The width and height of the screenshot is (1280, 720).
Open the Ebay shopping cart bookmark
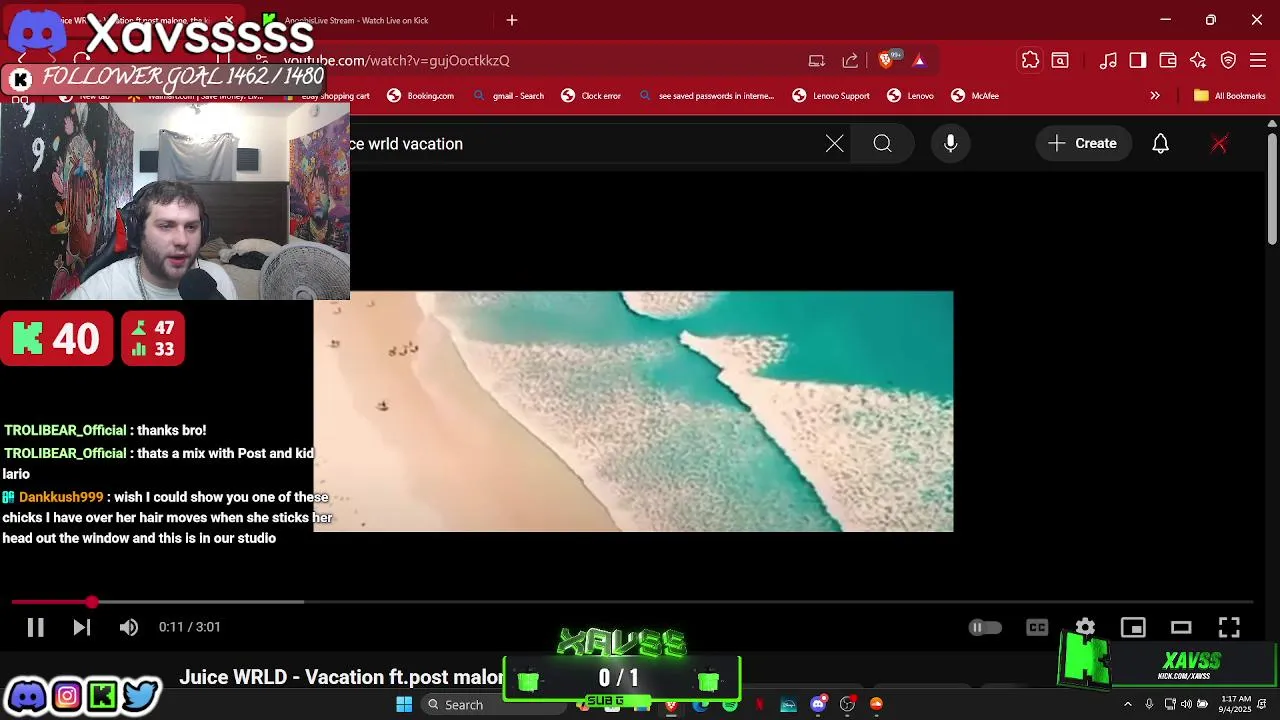point(326,96)
